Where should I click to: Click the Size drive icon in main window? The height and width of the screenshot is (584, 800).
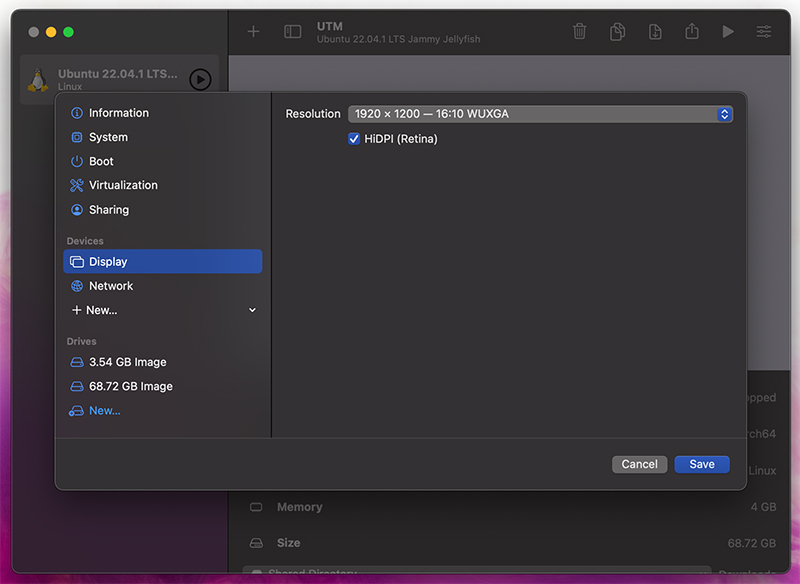coord(256,543)
